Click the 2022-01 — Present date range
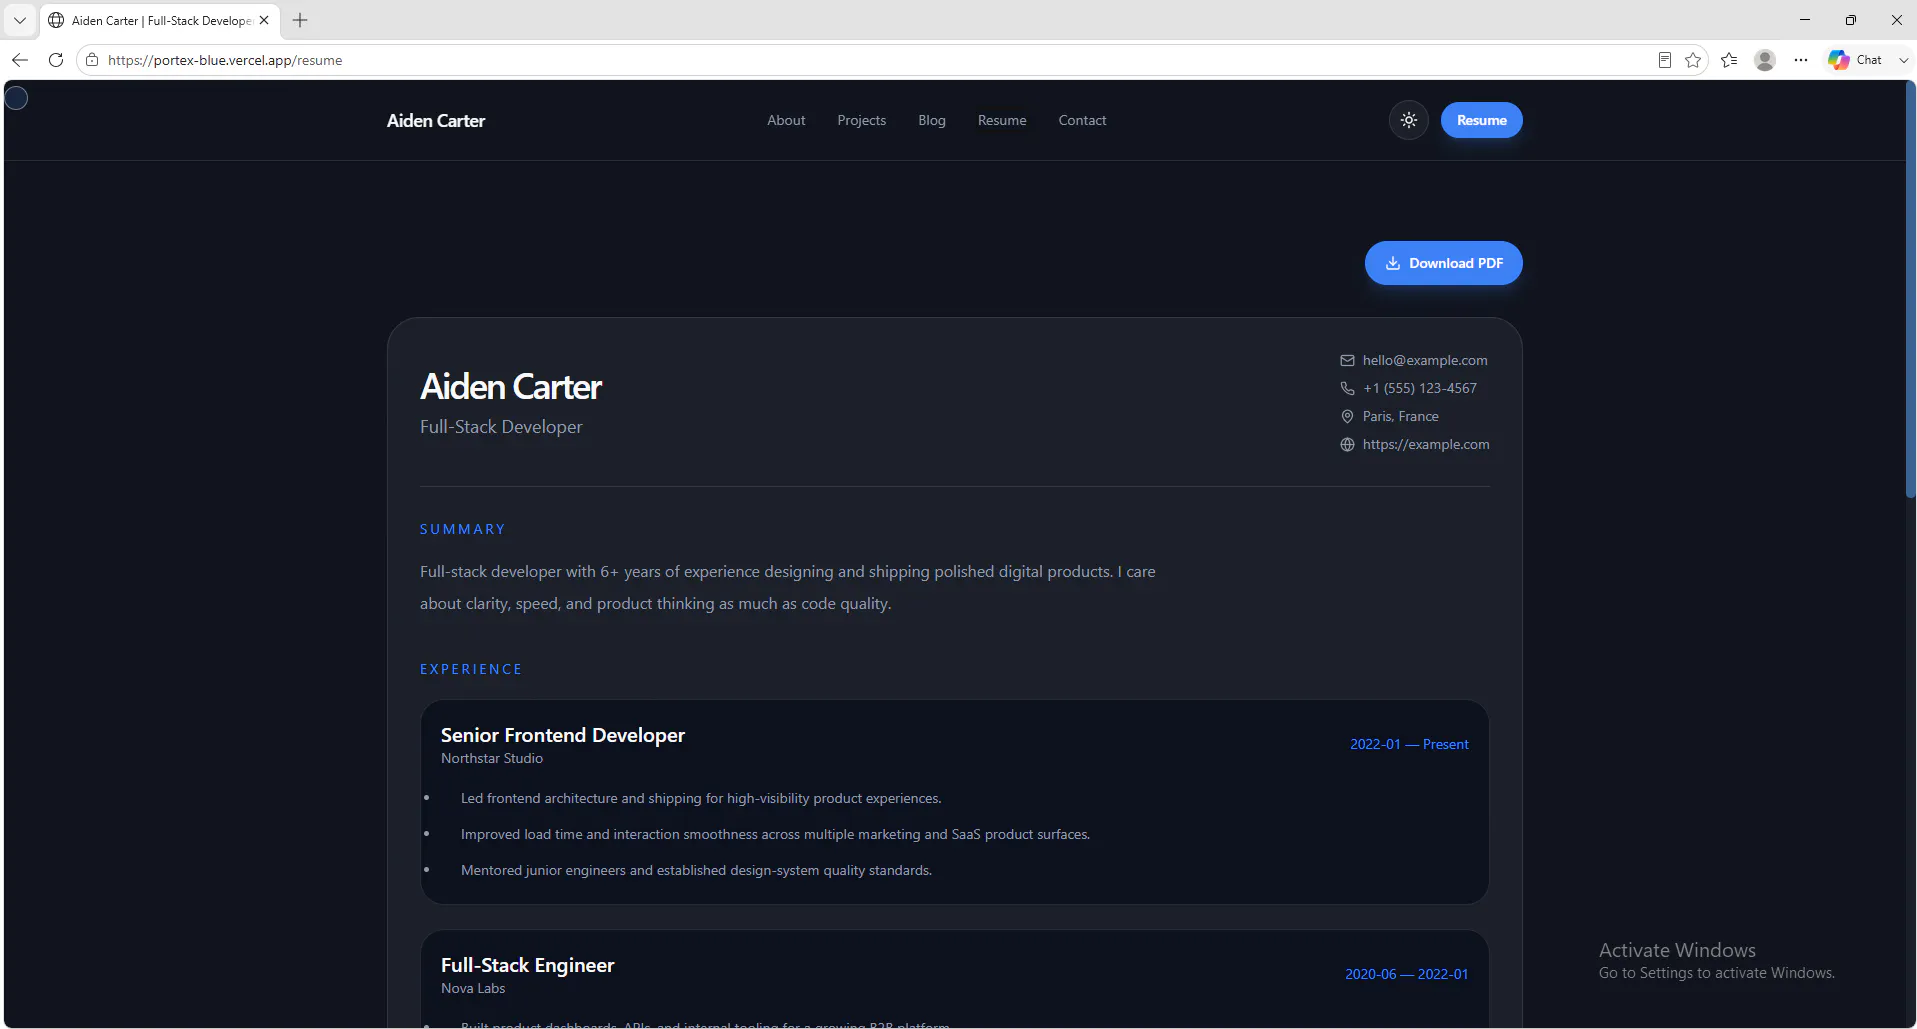Viewport: 1917px width, 1029px height. pyautogui.click(x=1409, y=744)
